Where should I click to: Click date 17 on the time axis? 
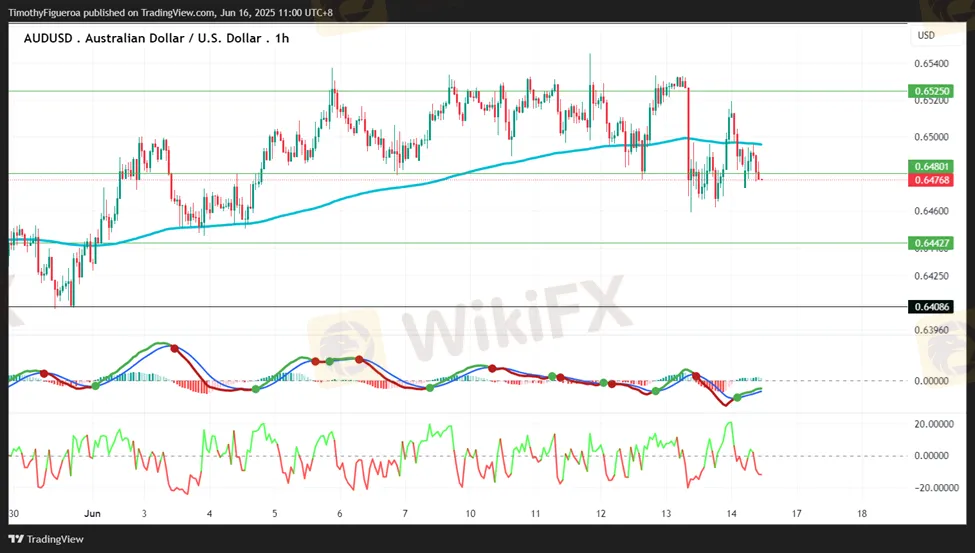tap(796, 512)
